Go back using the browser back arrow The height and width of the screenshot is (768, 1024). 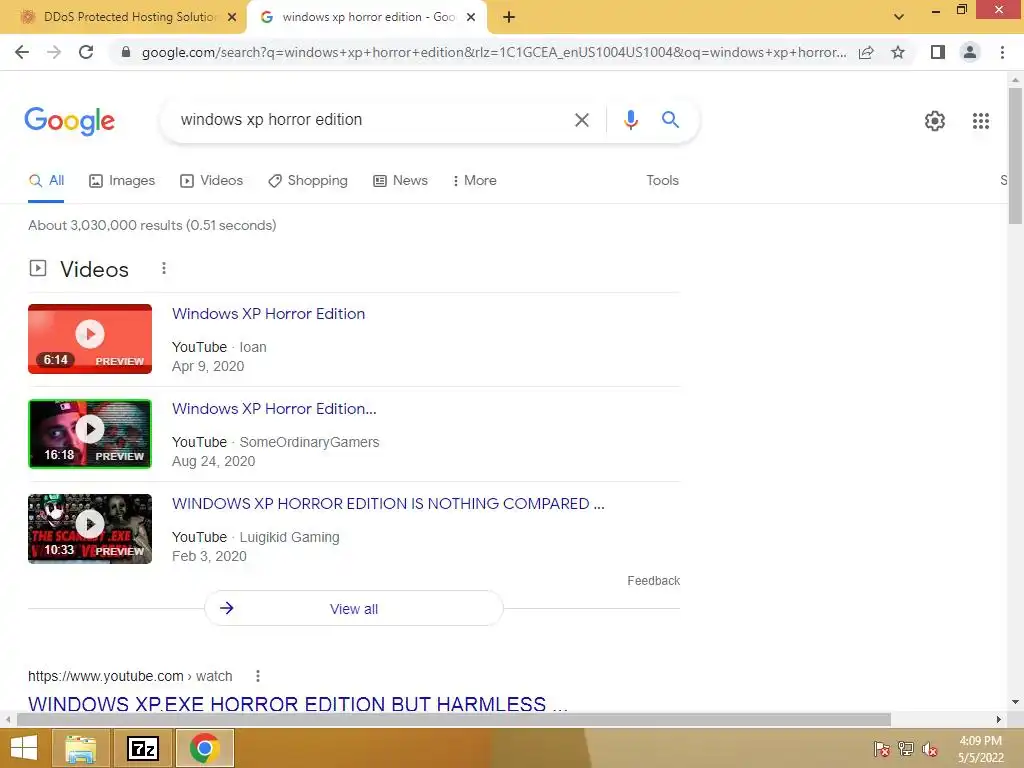tap(22, 52)
